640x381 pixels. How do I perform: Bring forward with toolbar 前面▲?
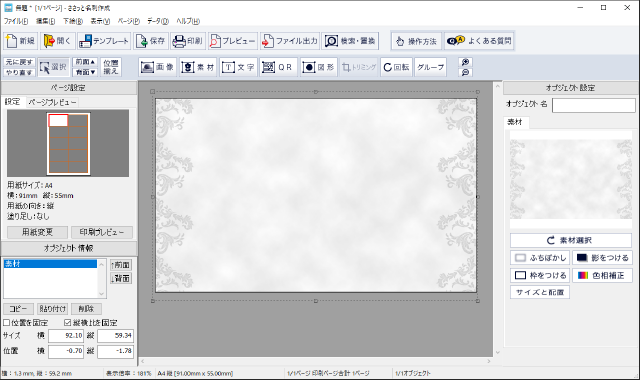click(x=85, y=62)
